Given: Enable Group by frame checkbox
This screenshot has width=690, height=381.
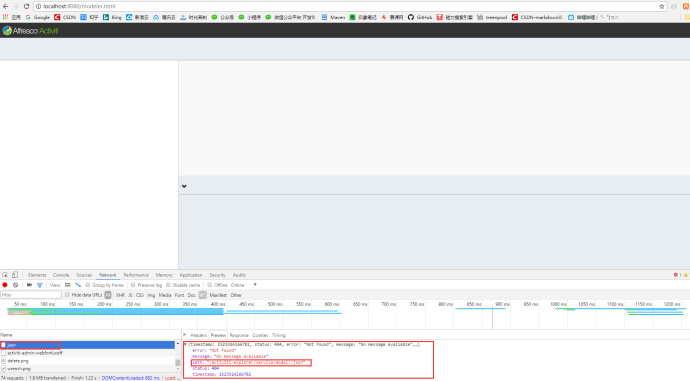Looking at the screenshot, I should [88, 285].
